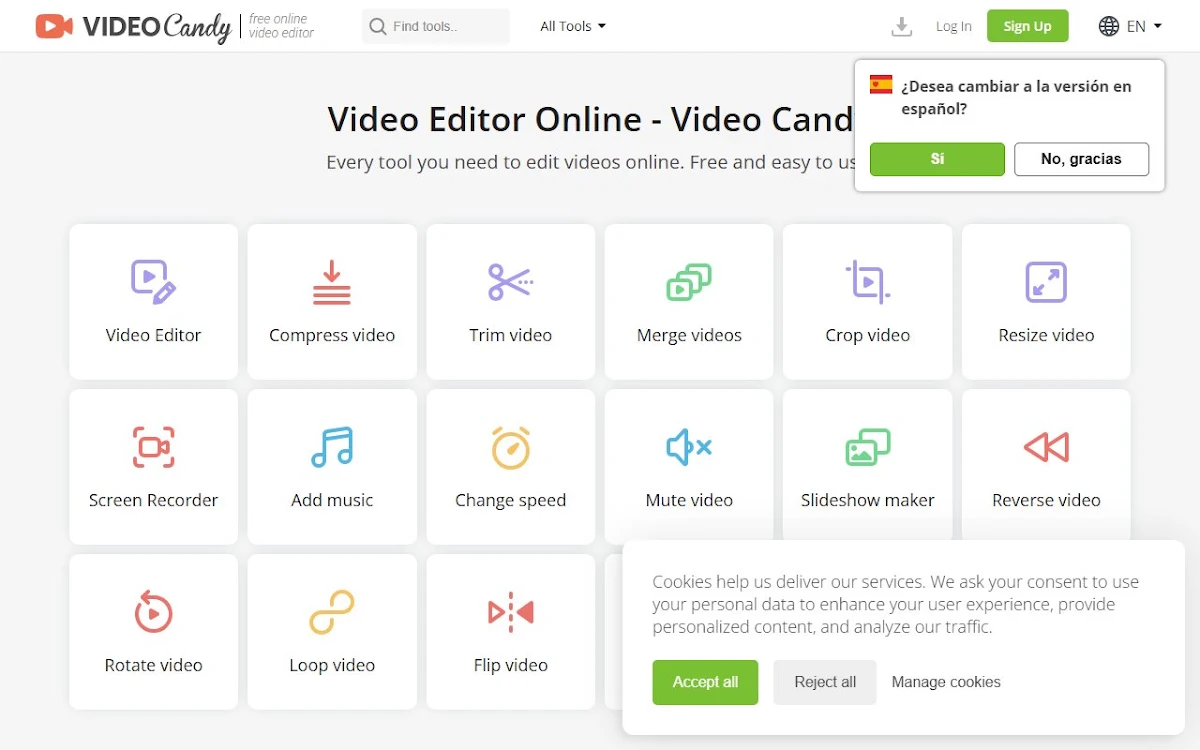Click the 'Video Editor' label text
This screenshot has height=750, width=1200.
pyautogui.click(x=153, y=335)
